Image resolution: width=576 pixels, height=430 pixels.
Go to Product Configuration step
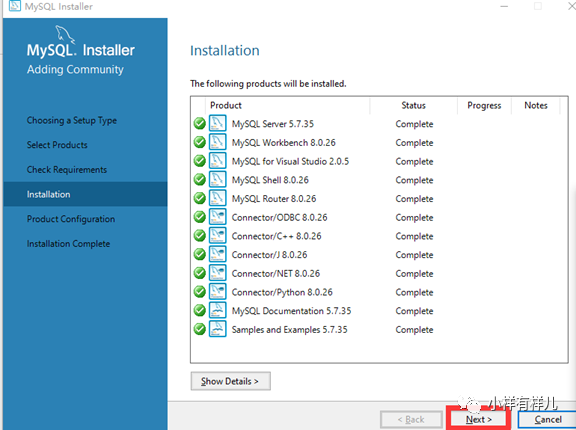tap(71, 219)
